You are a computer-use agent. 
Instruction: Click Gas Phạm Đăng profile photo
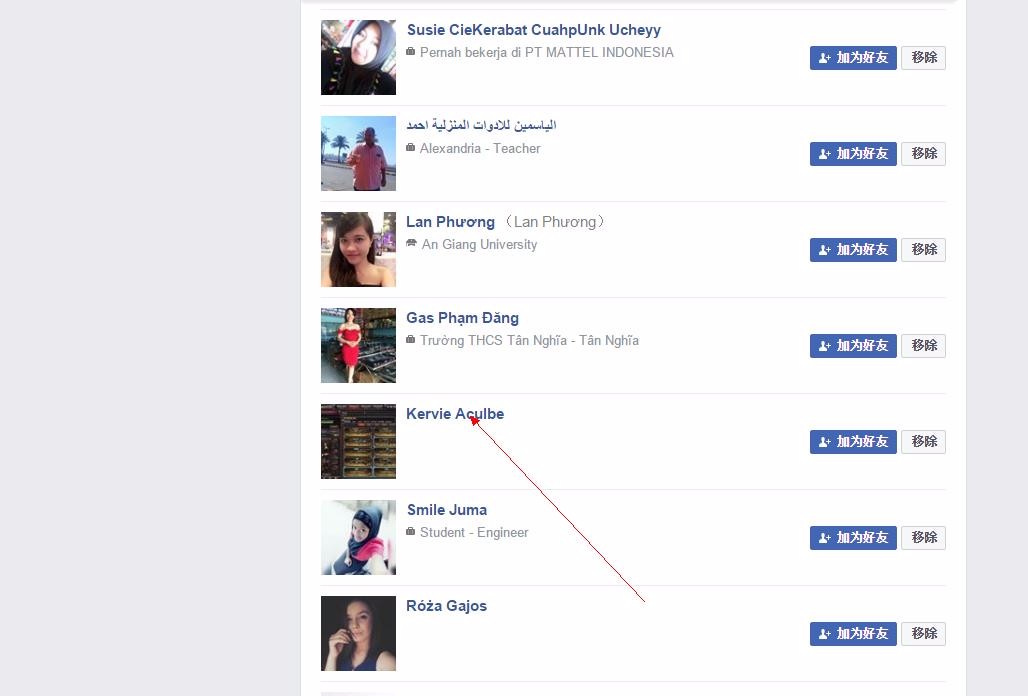point(358,345)
